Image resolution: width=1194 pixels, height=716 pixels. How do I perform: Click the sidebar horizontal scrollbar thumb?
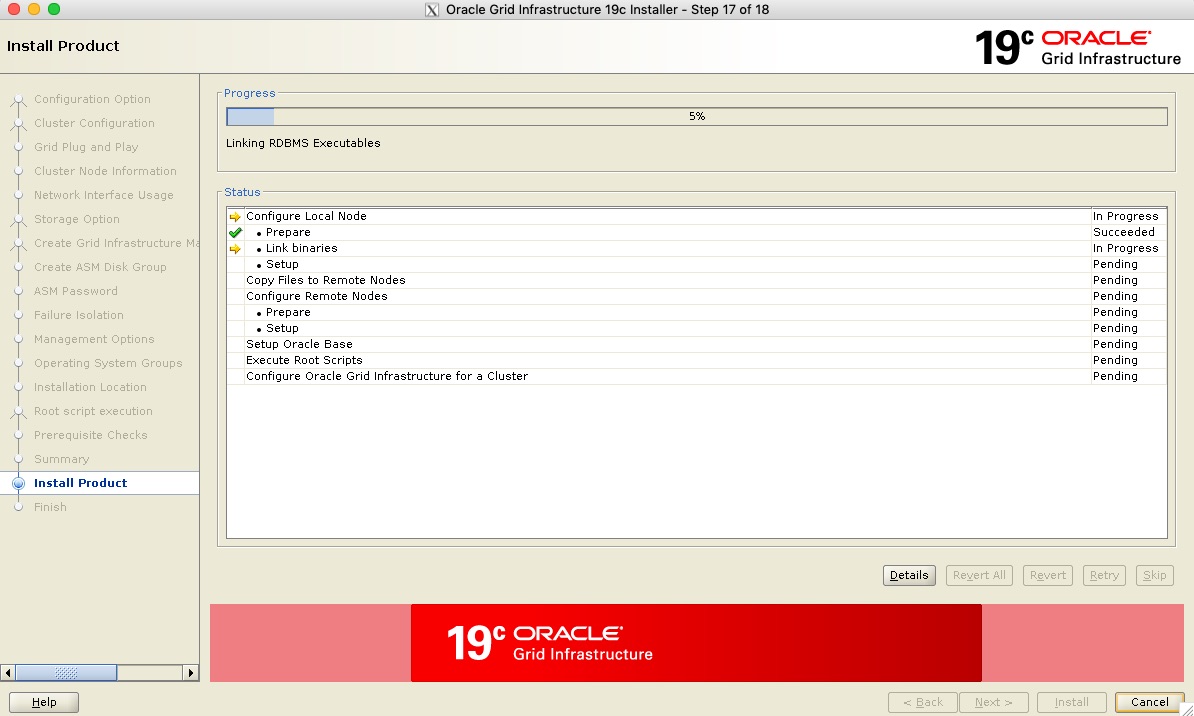tap(66, 673)
